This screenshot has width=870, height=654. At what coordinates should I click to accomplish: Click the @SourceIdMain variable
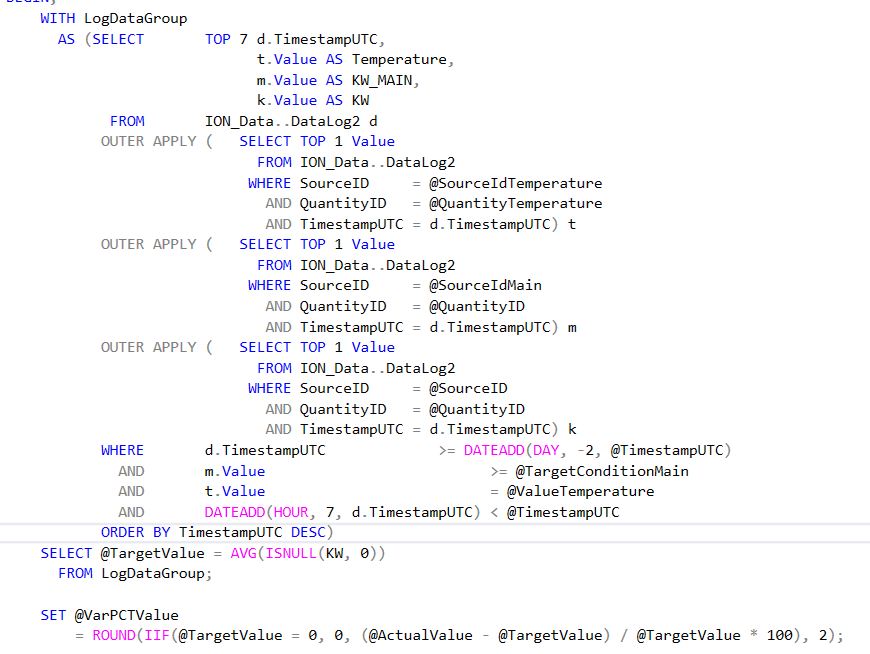click(x=485, y=285)
